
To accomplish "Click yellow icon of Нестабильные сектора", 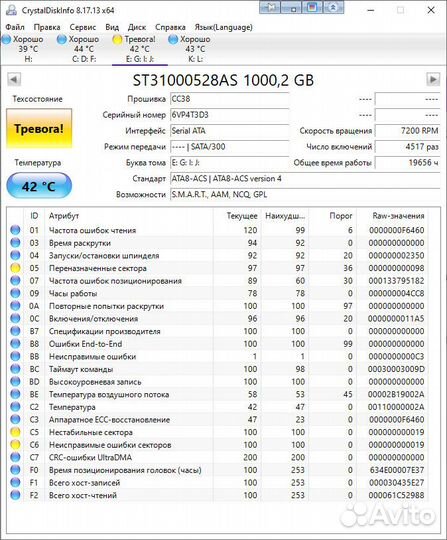I will tap(15, 432).
